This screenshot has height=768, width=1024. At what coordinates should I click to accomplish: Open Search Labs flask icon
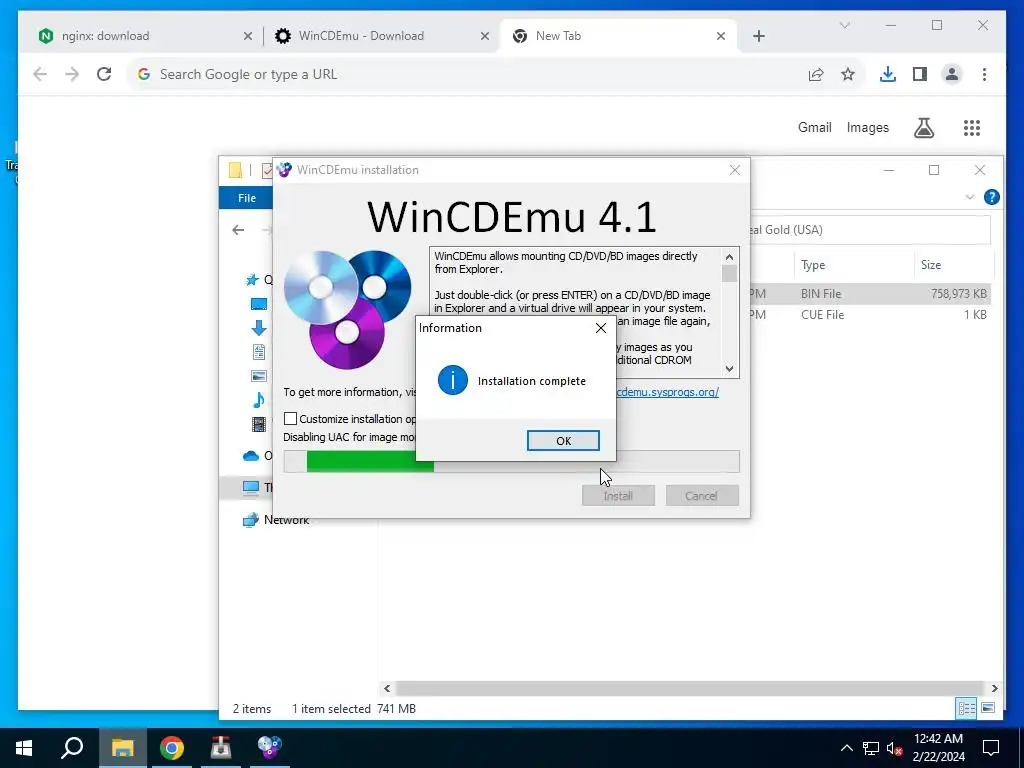[x=923, y=127]
